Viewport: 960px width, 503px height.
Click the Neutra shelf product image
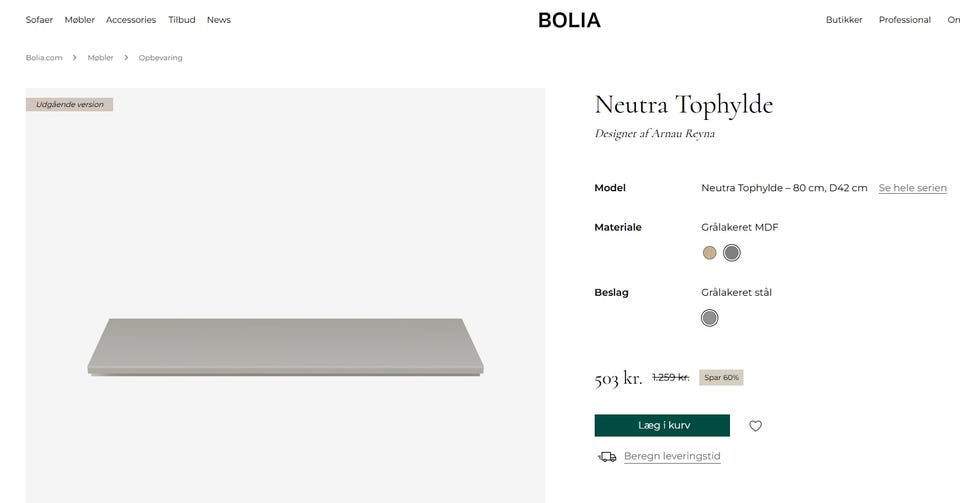pyautogui.click(x=285, y=346)
